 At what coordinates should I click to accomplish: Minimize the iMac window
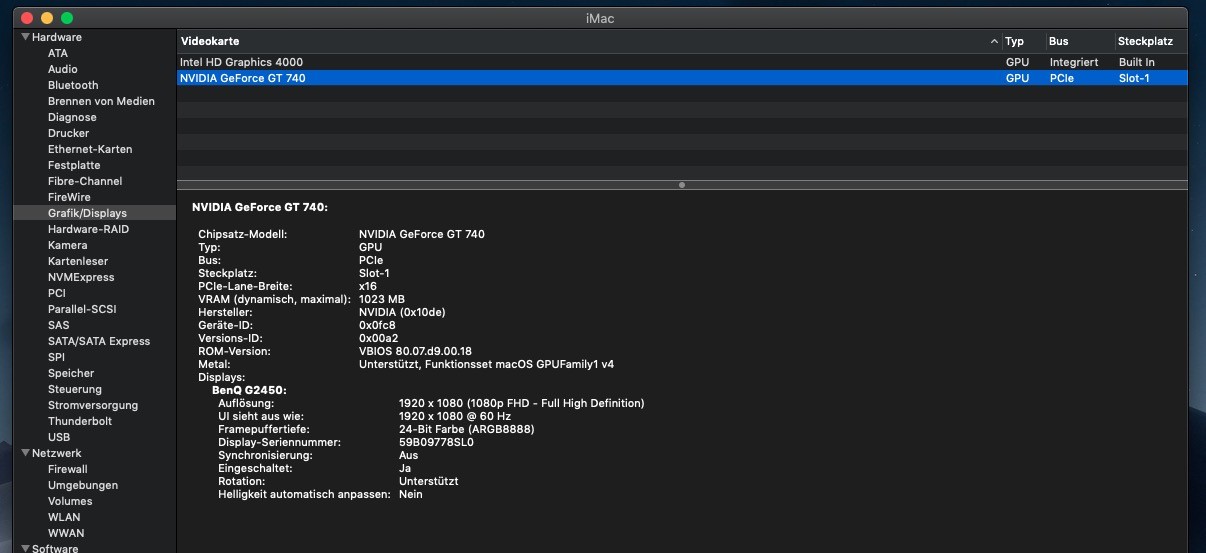pyautogui.click(x=47, y=18)
